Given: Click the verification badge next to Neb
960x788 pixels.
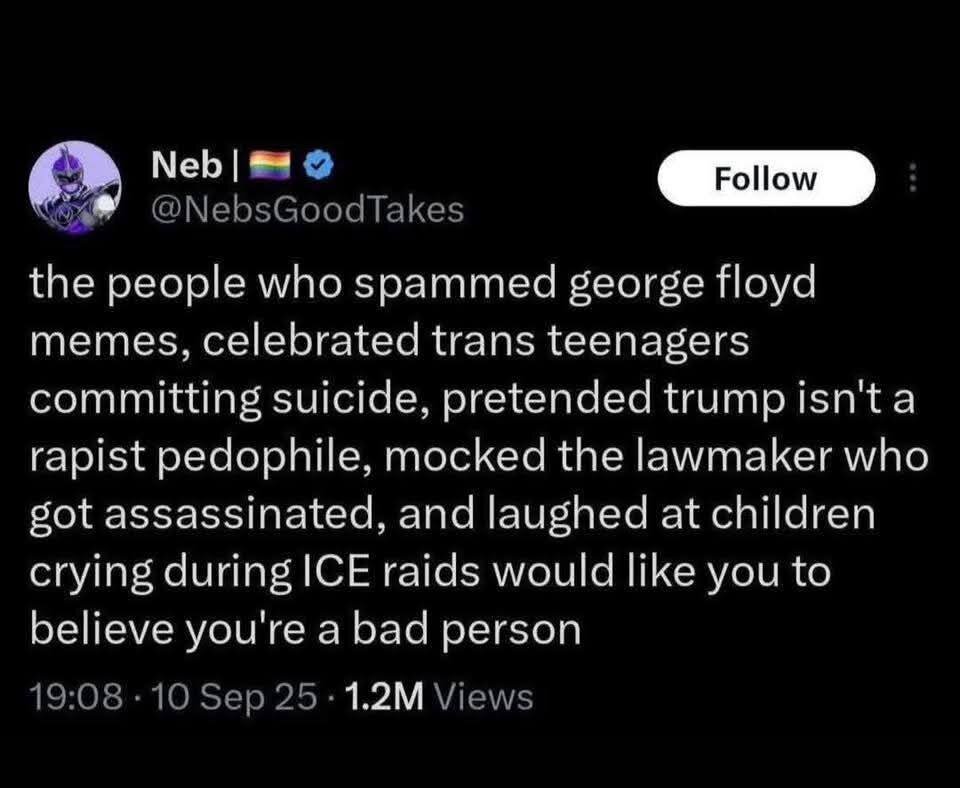Looking at the screenshot, I should tap(318, 166).
